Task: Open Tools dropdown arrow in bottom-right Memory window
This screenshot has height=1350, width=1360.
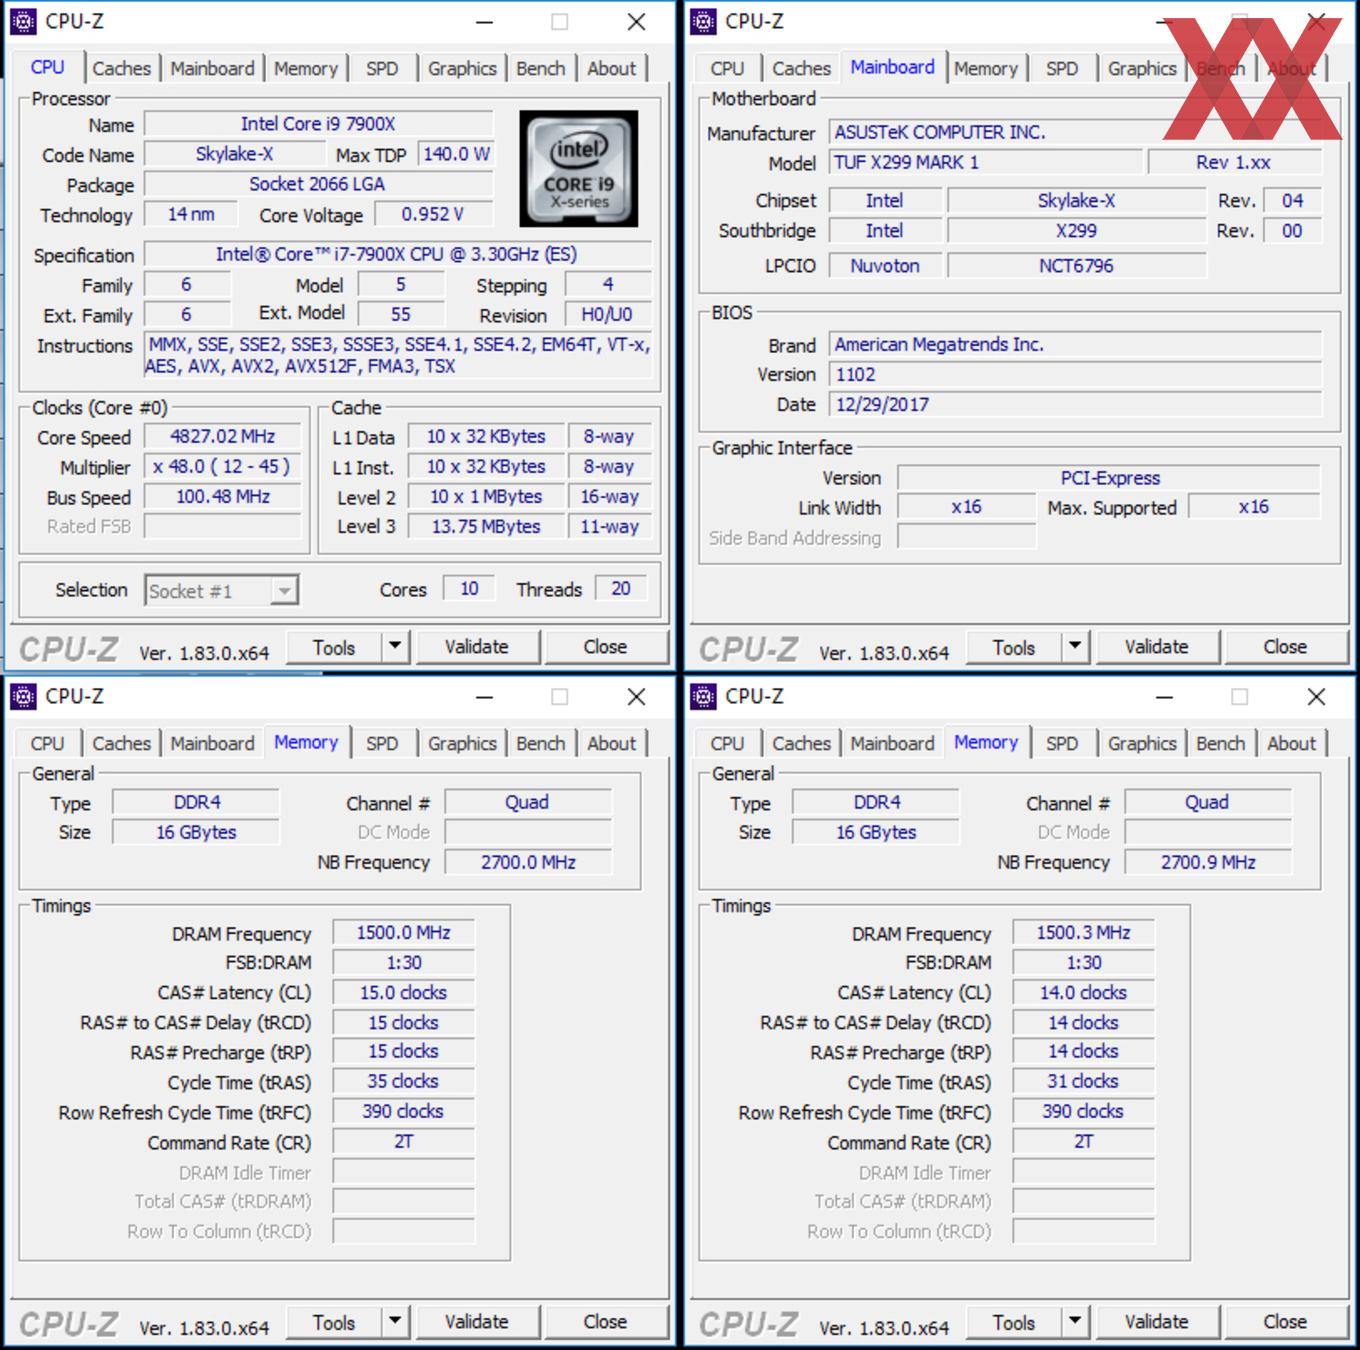Action: tap(1075, 1322)
